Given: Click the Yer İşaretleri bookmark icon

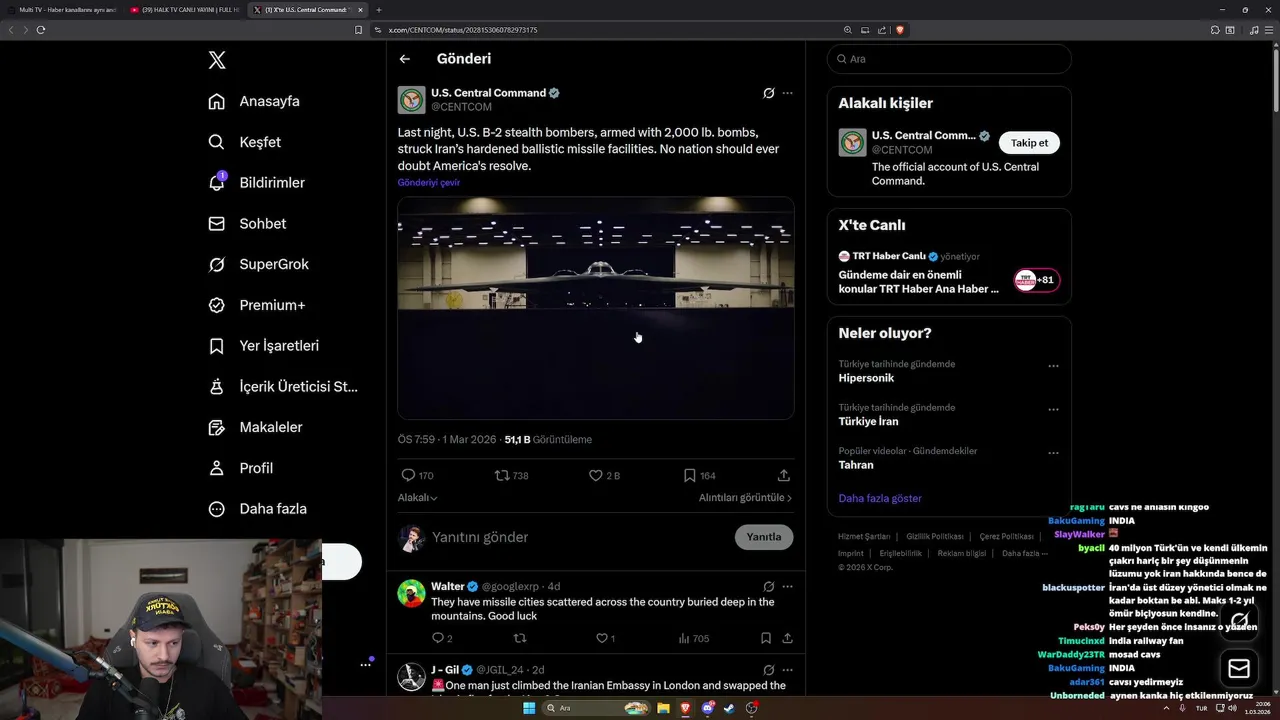Looking at the screenshot, I should point(216,346).
